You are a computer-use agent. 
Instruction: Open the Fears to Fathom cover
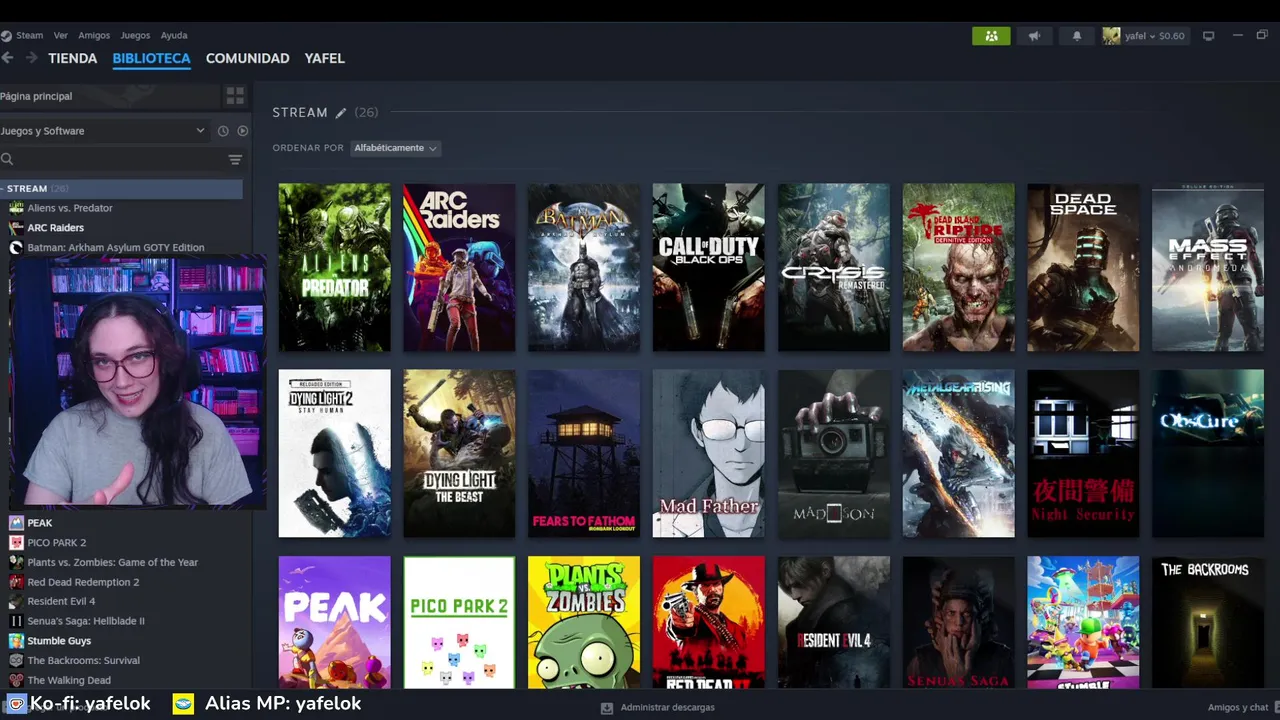click(584, 454)
